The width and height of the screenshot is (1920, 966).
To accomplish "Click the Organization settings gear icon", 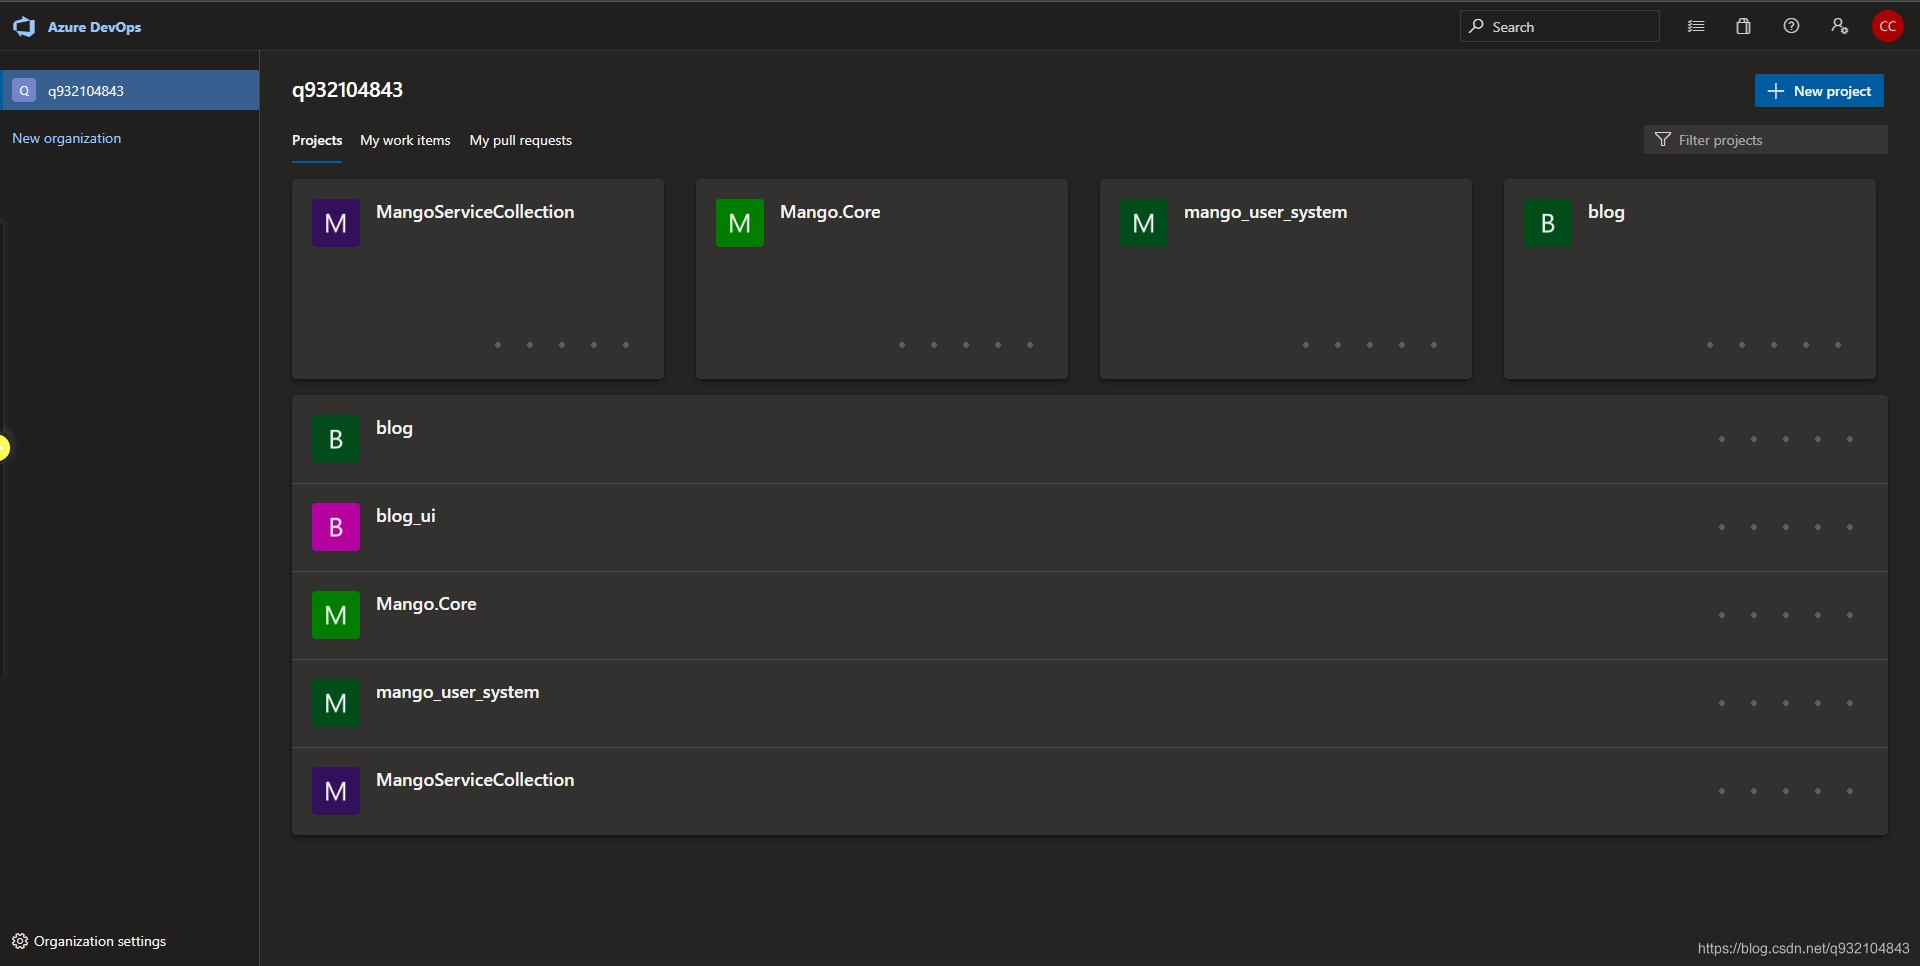I will (x=20, y=941).
